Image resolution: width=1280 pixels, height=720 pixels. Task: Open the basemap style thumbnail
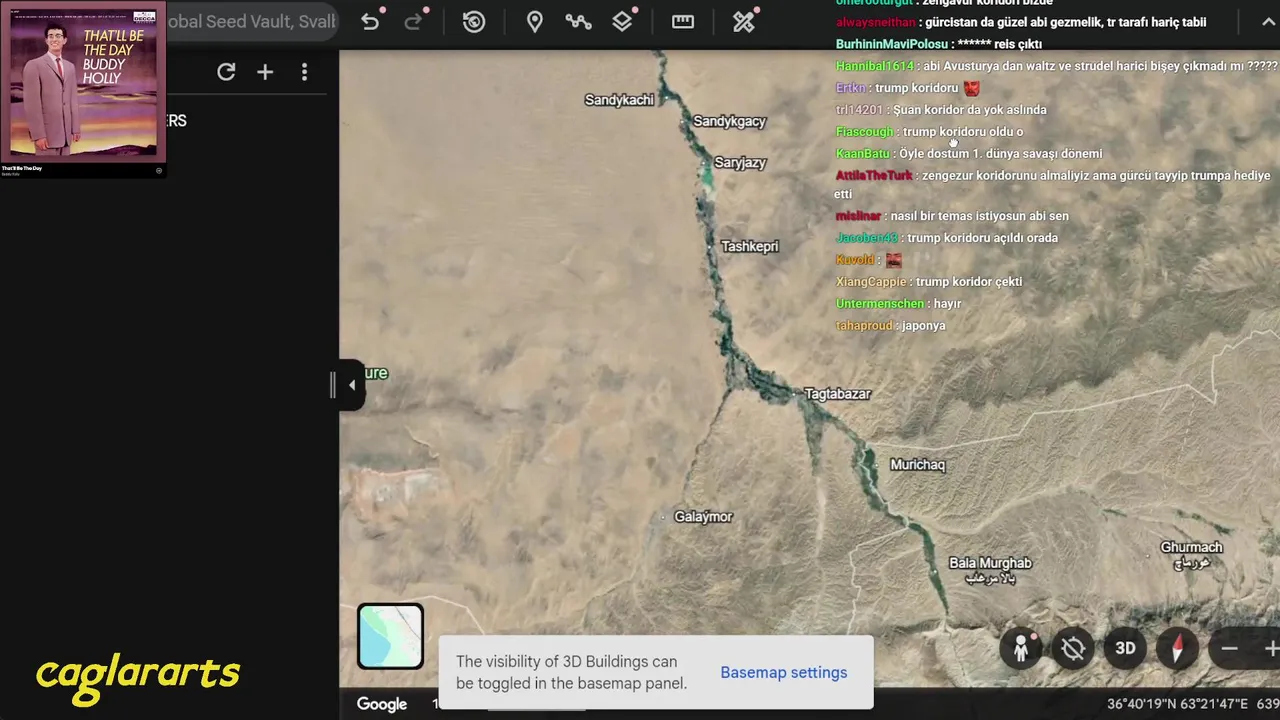coord(390,636)
